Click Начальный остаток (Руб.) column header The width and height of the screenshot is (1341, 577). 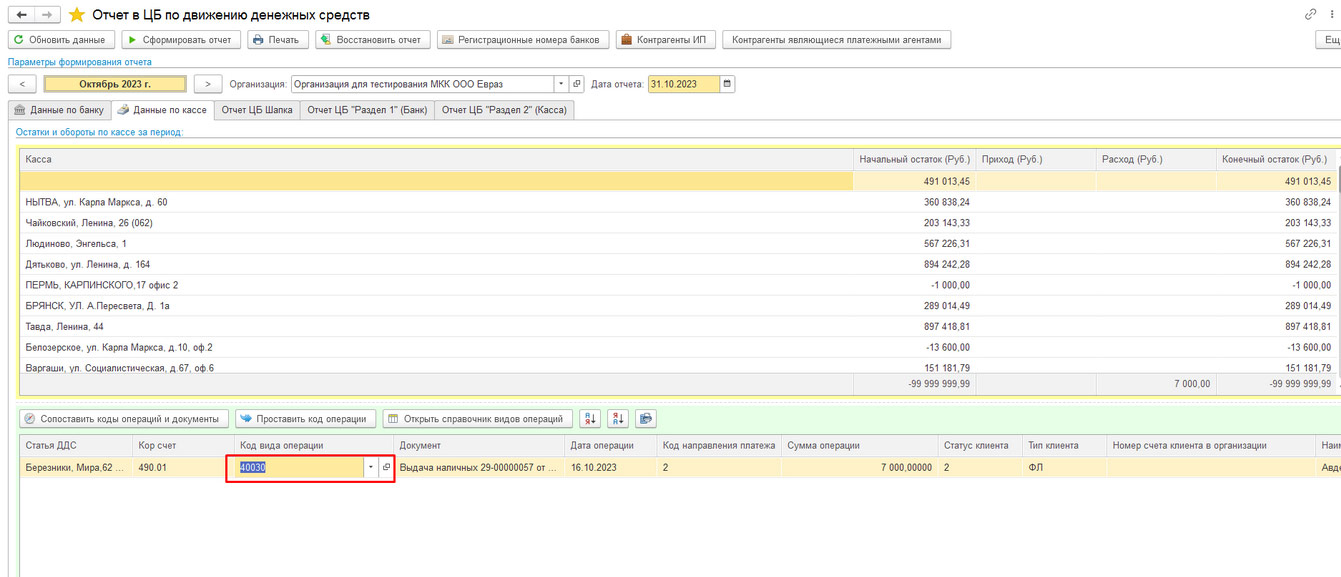pos(914,160)
